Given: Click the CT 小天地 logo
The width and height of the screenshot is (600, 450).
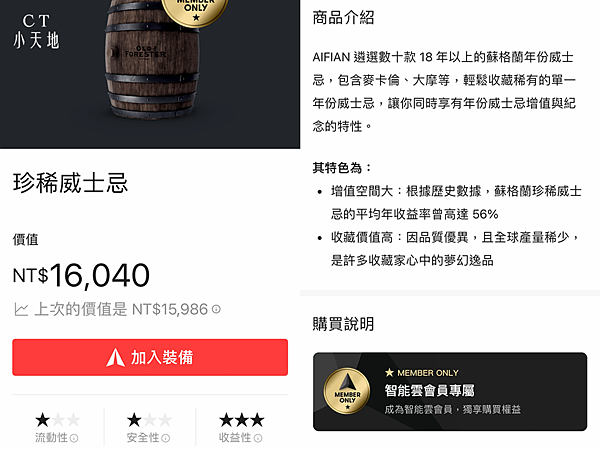Looking at the screenshot, I should [36, 31].
